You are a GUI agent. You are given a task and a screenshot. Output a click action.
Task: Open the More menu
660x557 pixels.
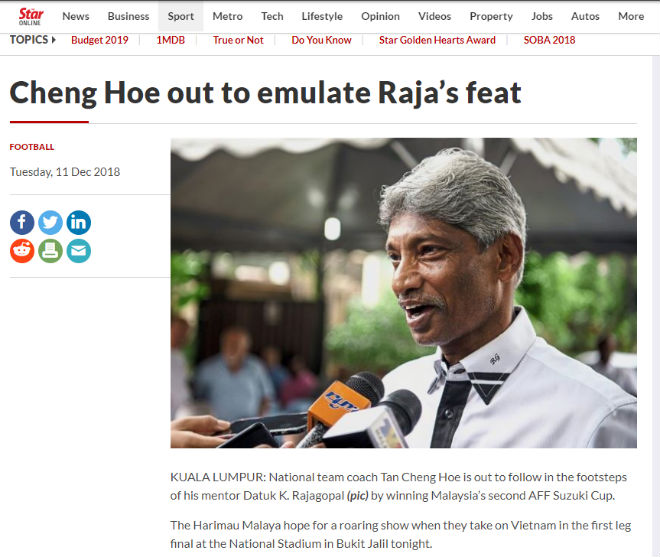click(631, 16)
